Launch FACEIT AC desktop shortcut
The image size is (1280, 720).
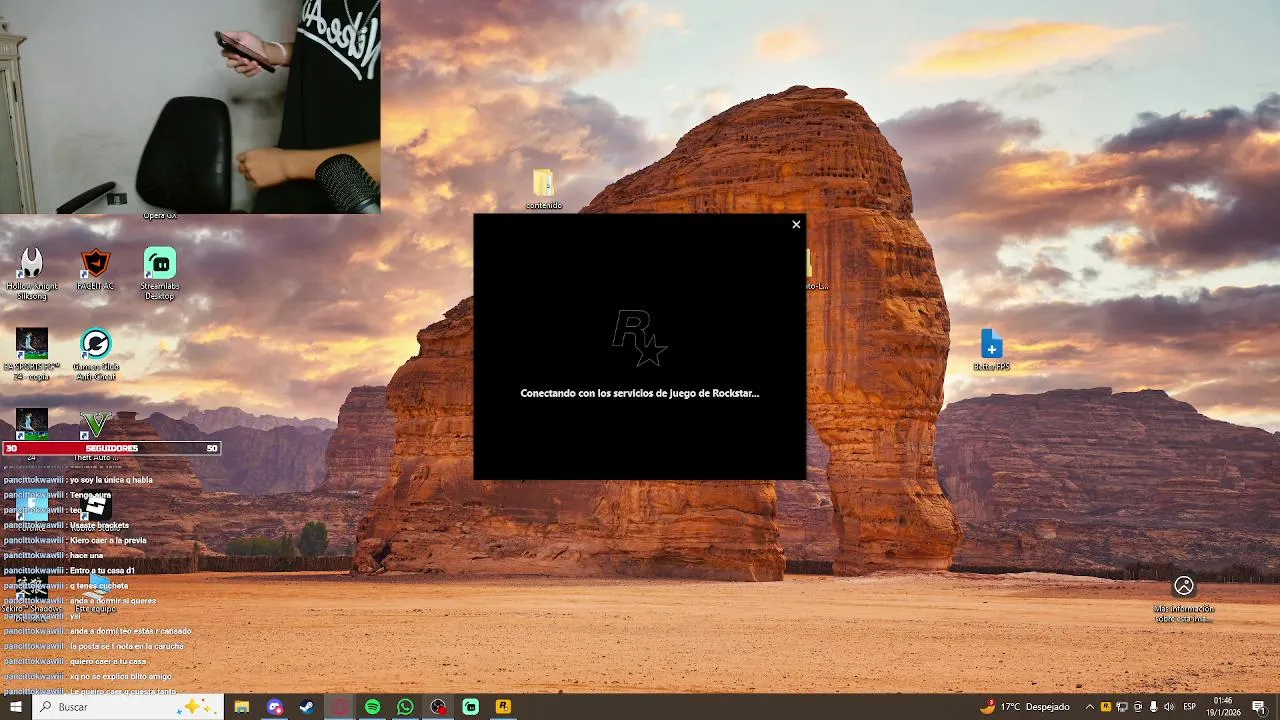95,270
